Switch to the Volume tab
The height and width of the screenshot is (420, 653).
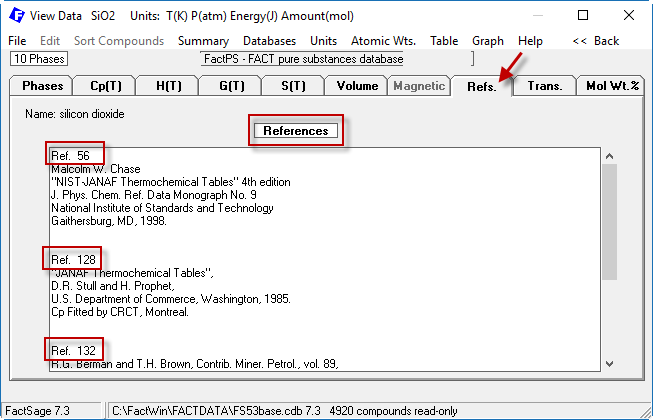[357, 86]
